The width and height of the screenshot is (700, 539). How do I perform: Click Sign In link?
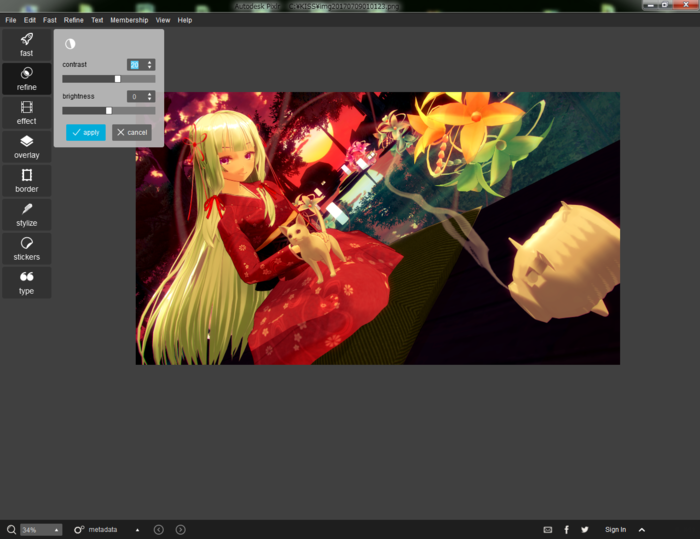[615, 530]
